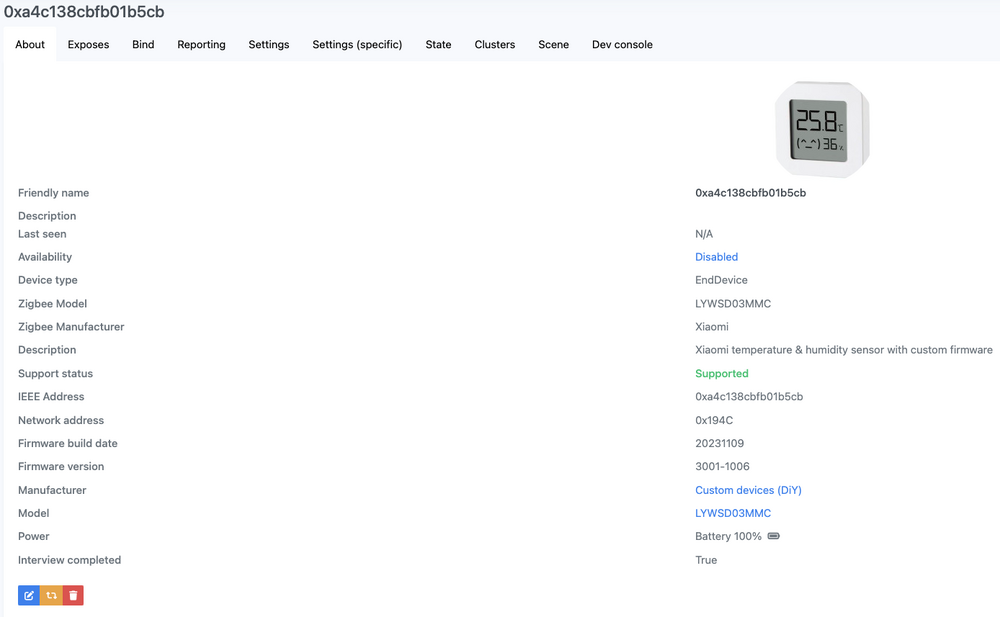This screenshot has width=1000, height=617.
Task: Open the Custom devices (DiY) manufacturer link
Action: click(748, 490)
